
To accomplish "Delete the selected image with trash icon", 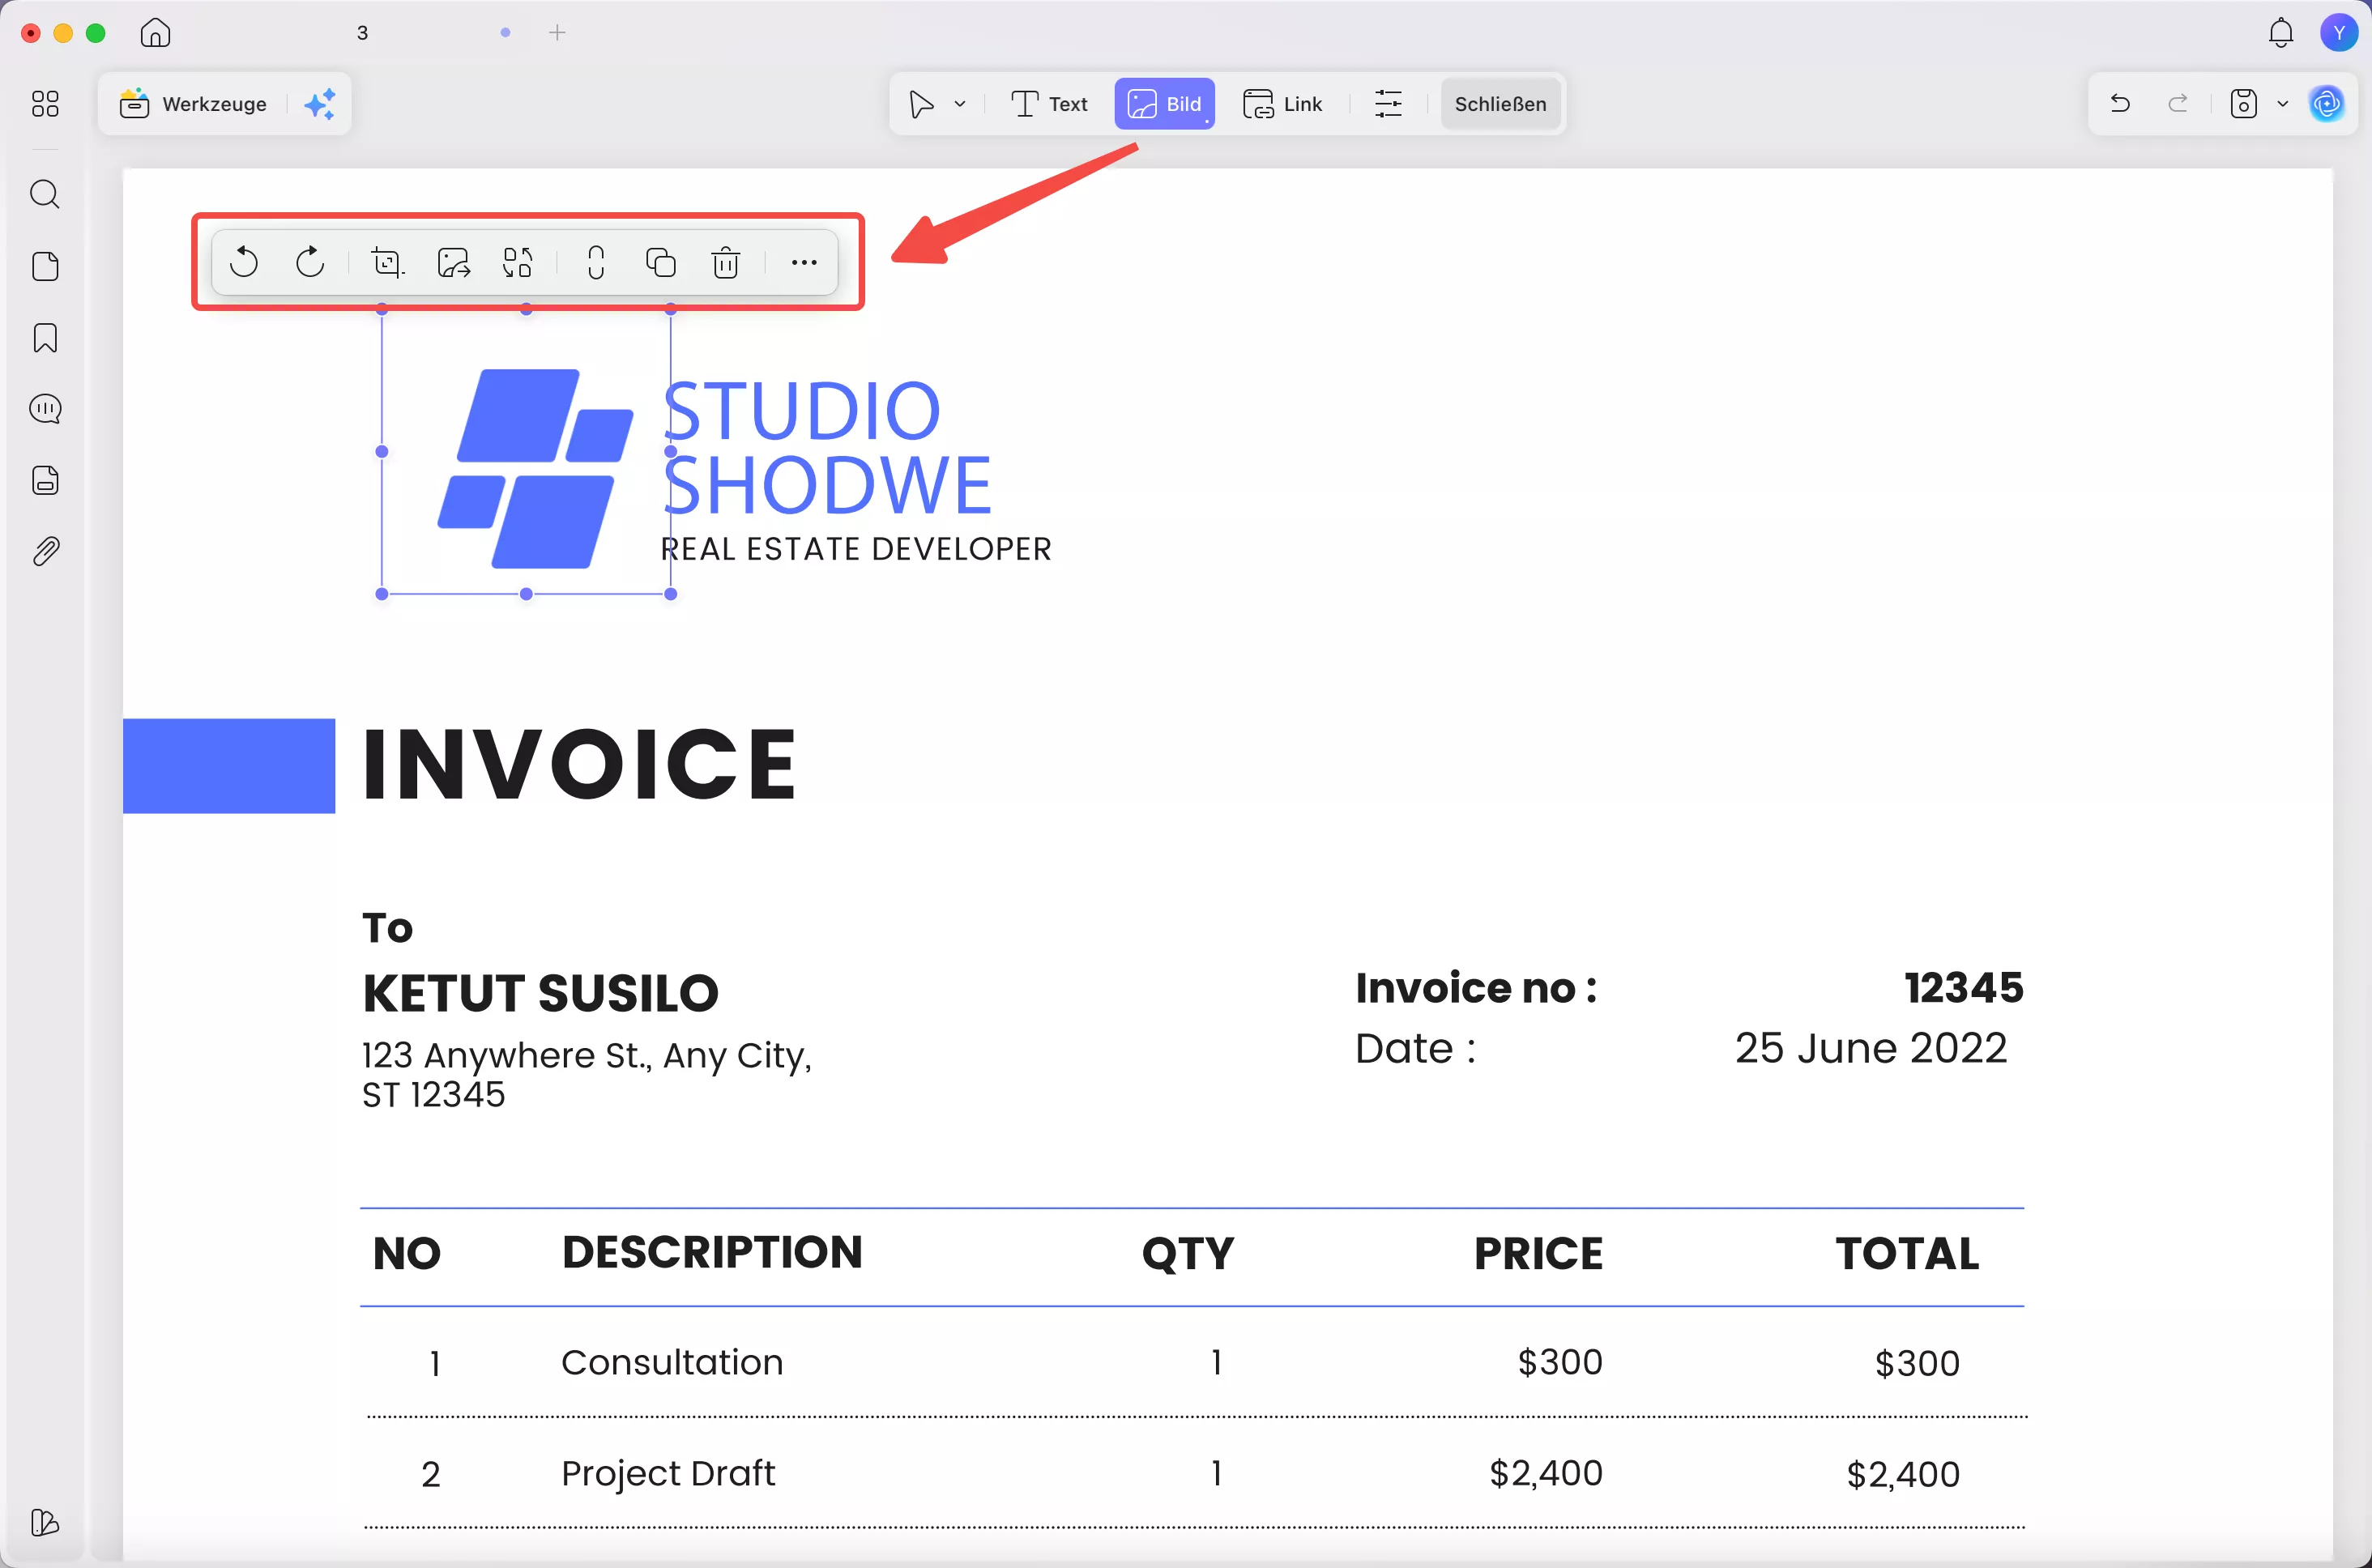I will coord(725,262).
